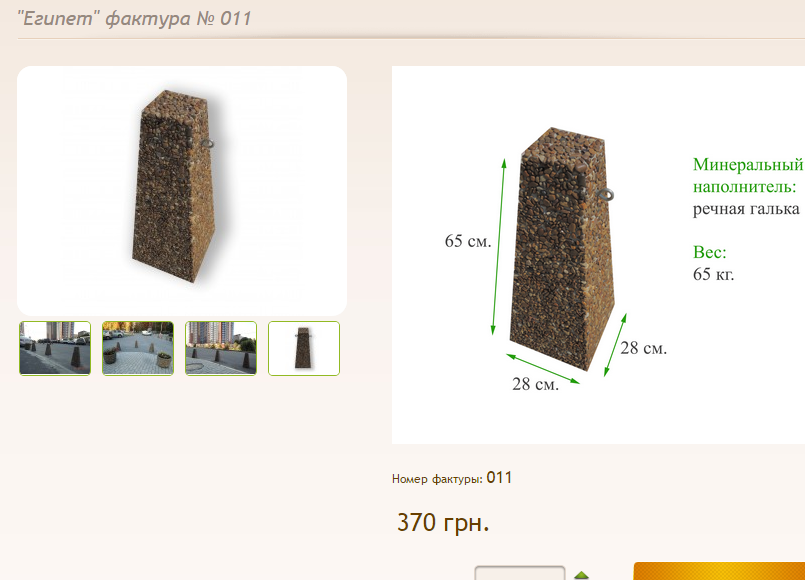Click the 'Номер фактуры: 011' text

(452, 478)
